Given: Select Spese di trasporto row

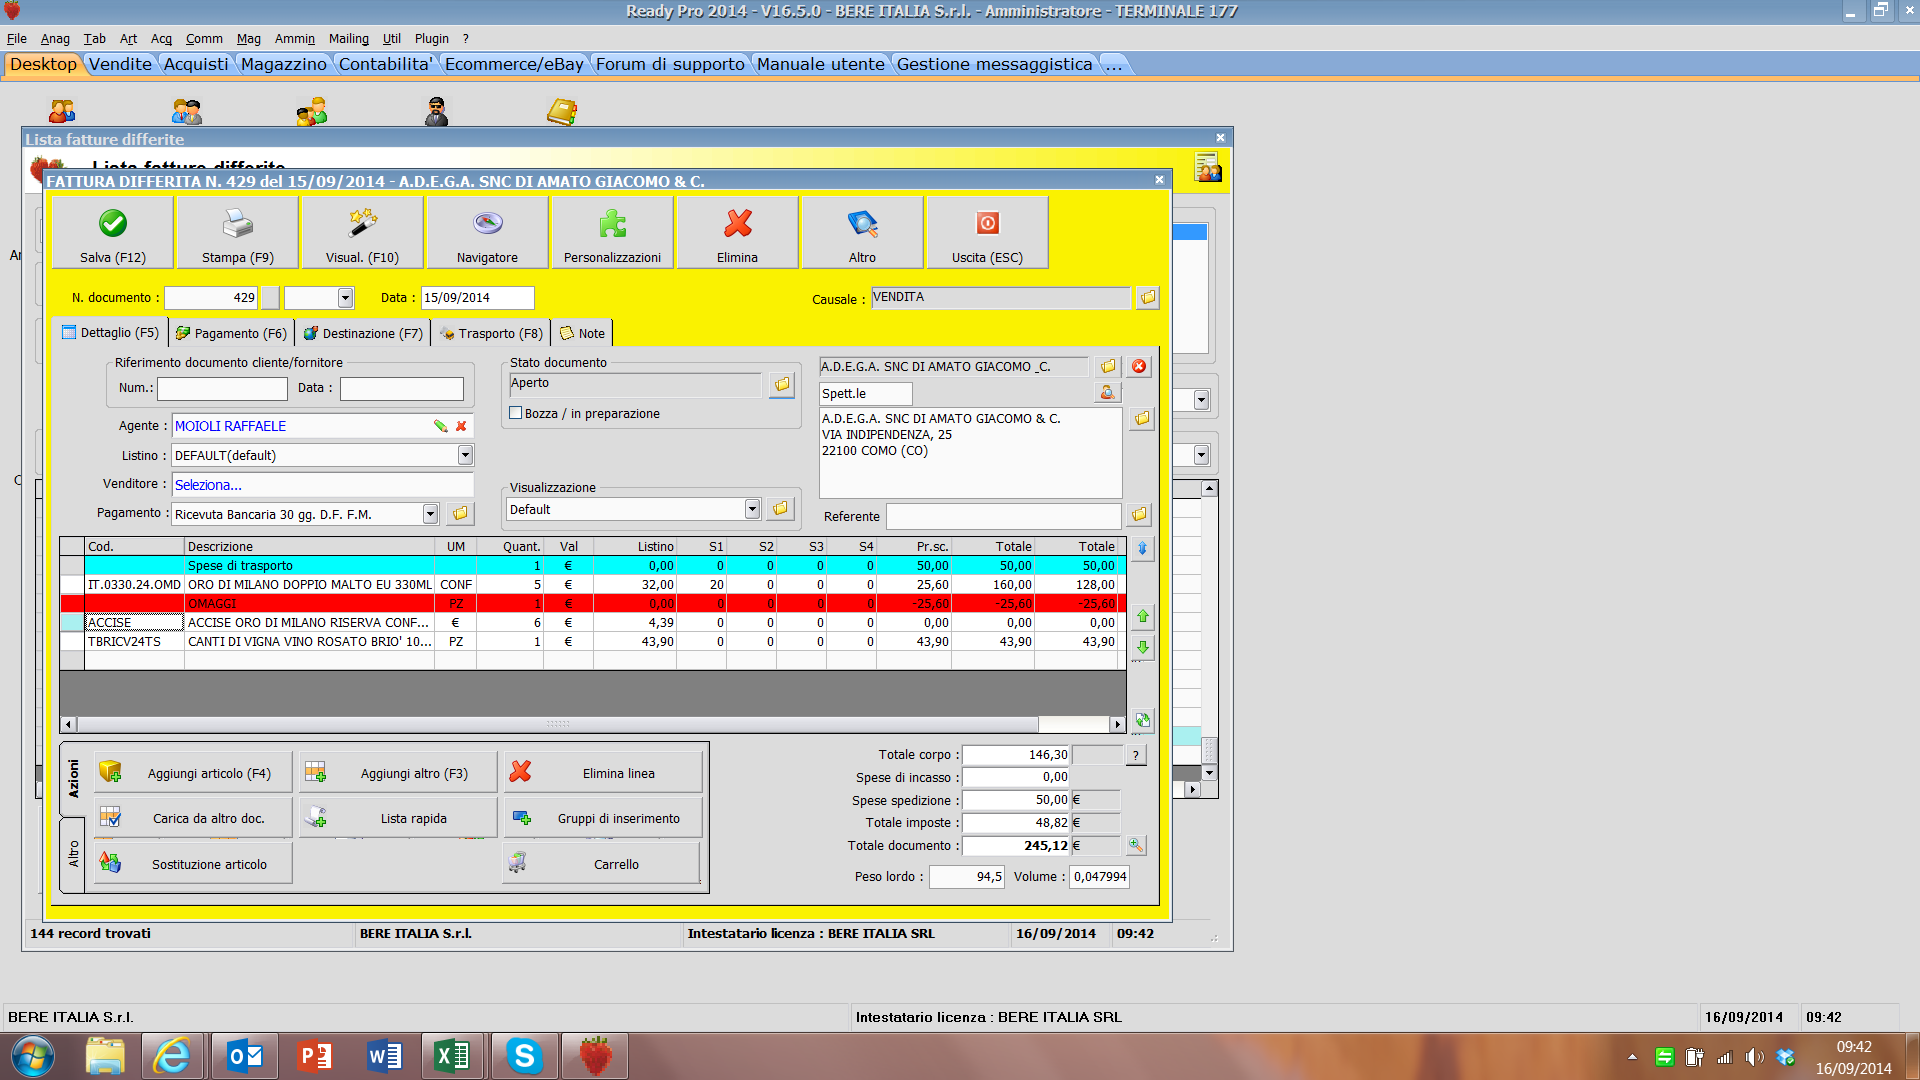Looking at the screenshot, I should click(593, 566).
